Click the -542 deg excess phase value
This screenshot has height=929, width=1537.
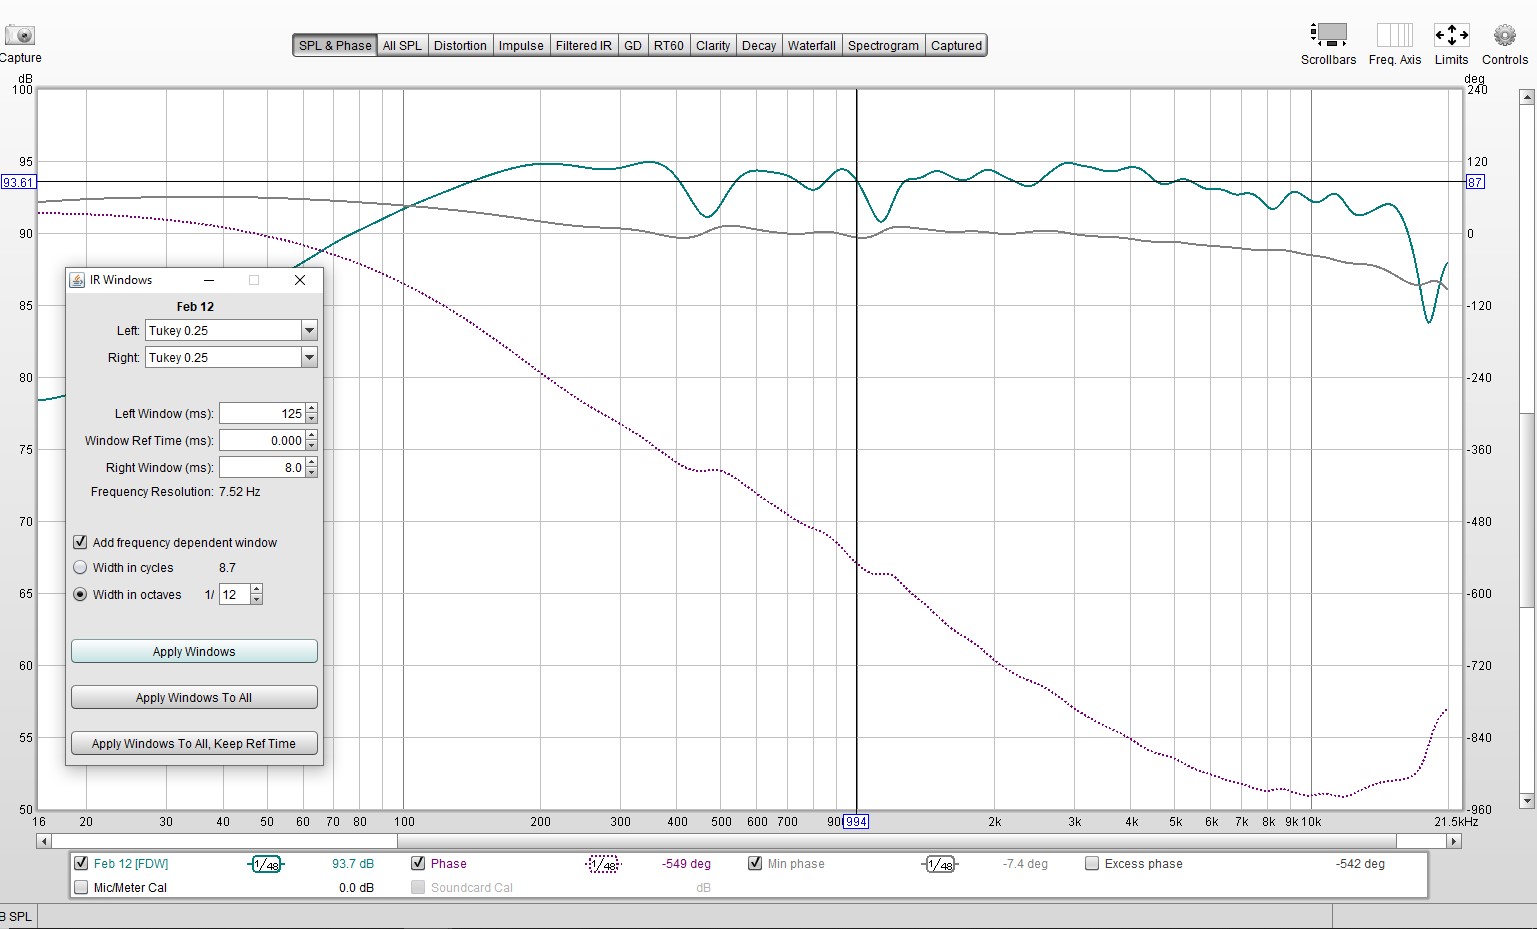1360,864
